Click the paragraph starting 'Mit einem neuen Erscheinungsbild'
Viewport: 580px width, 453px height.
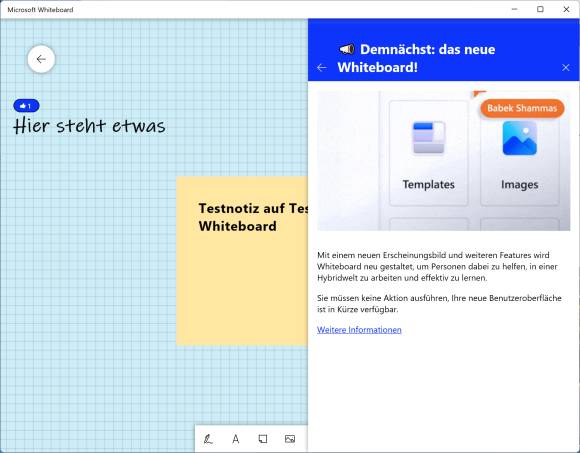click(437, 267)
